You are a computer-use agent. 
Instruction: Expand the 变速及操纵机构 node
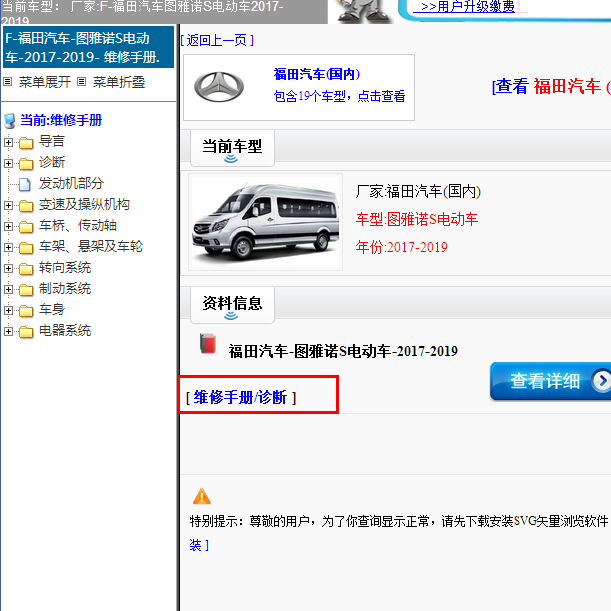point(8,205)
